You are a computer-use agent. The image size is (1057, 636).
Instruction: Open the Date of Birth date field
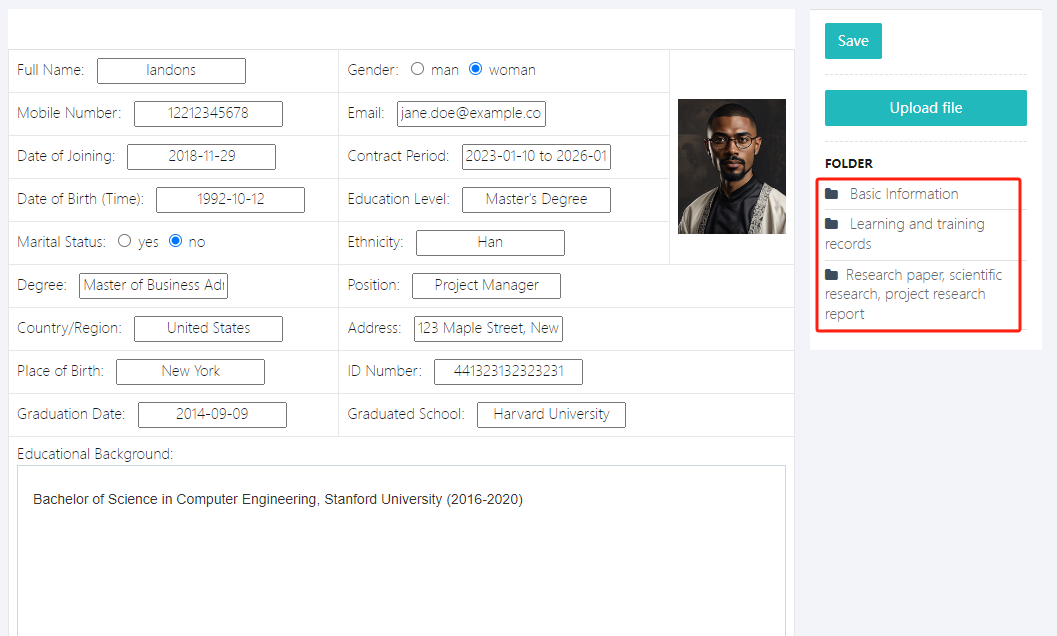pos(230,200)
